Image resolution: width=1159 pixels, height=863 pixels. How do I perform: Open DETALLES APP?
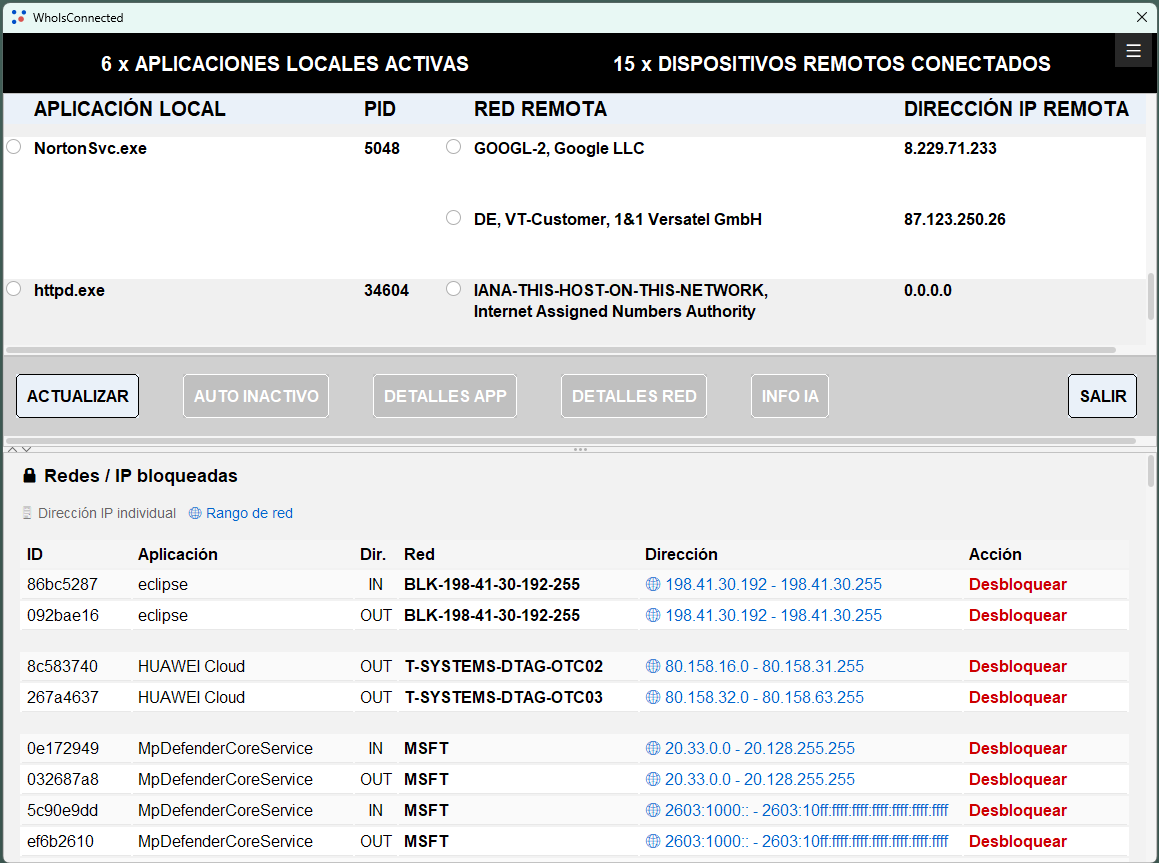click(445, 396)
